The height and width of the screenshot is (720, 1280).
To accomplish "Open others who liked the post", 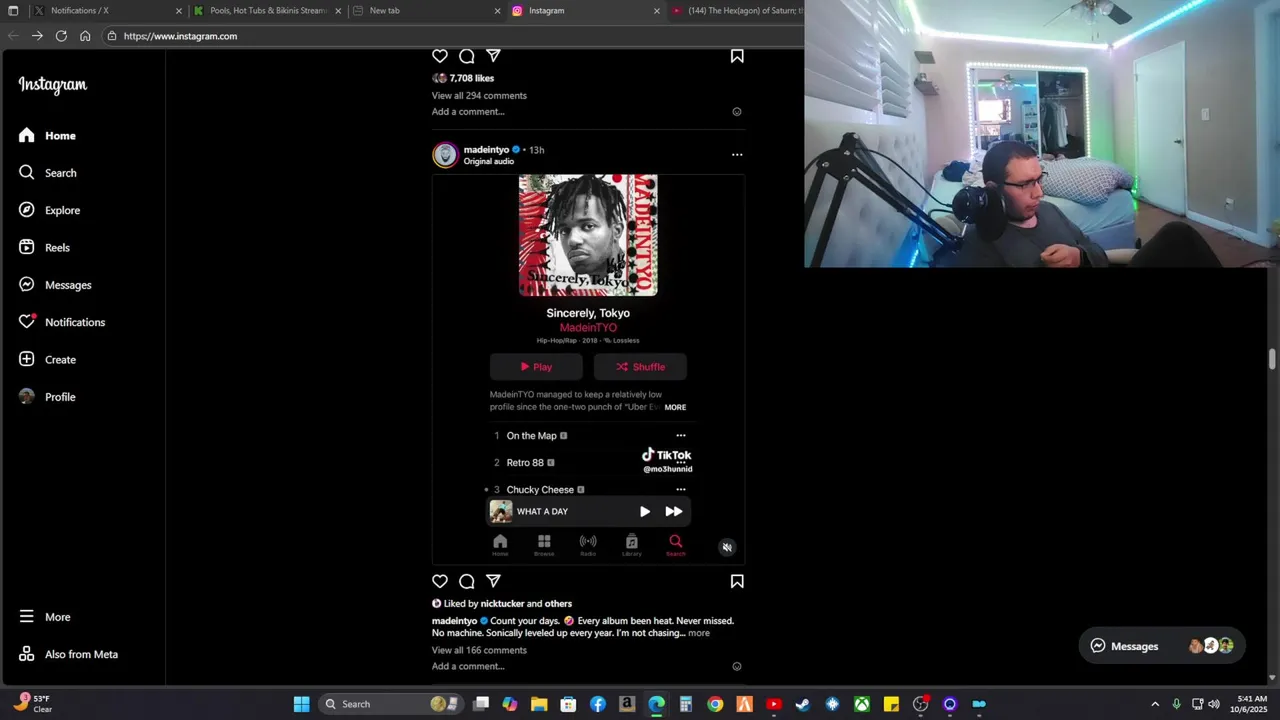I will pyautogui.click(x=558, y=604).
